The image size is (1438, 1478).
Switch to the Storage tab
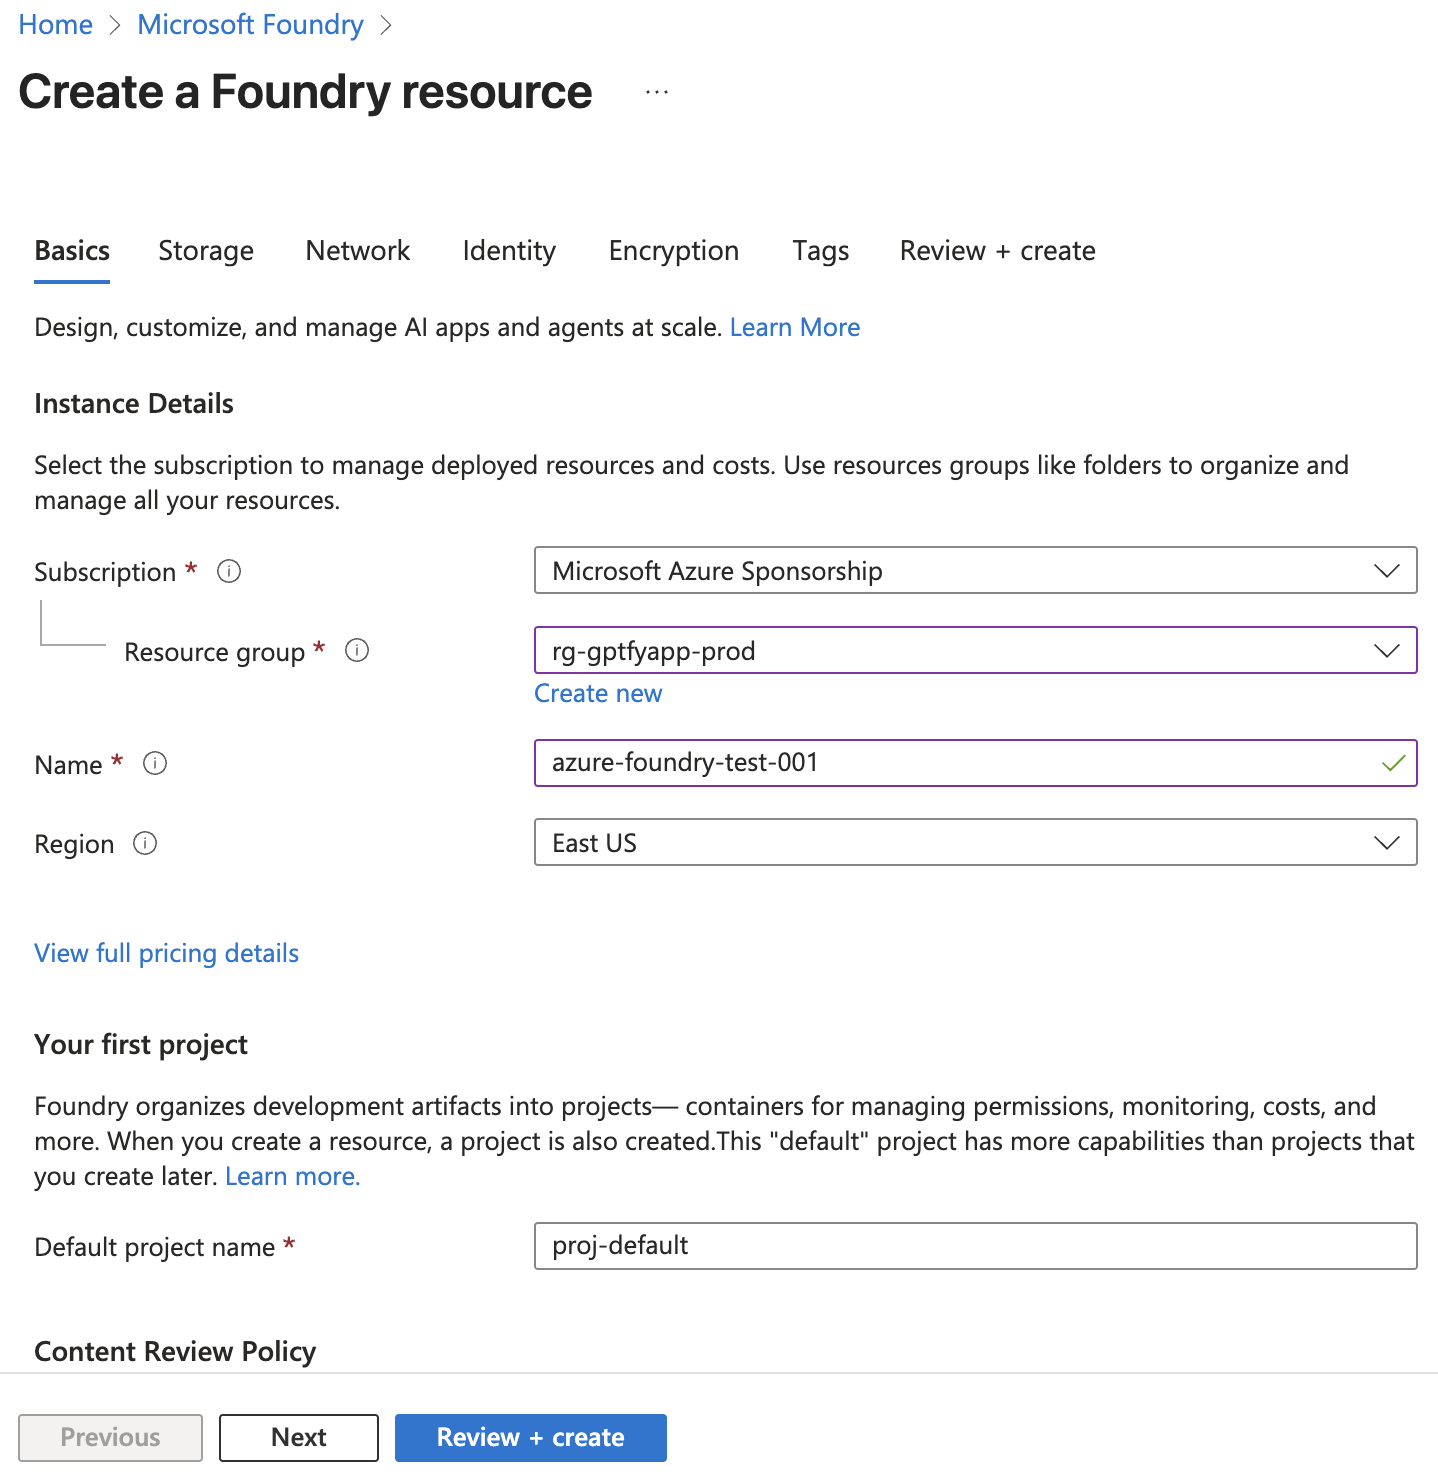click(x=206, y=251)
